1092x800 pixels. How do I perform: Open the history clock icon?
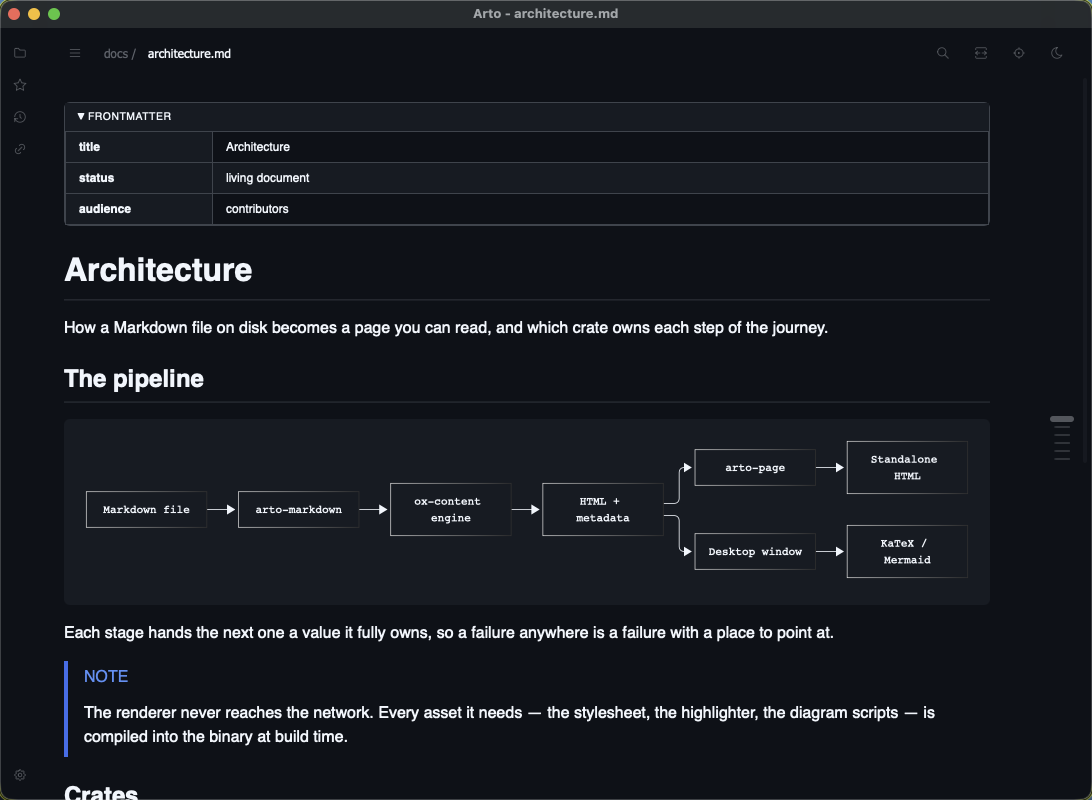click(20, 117)
